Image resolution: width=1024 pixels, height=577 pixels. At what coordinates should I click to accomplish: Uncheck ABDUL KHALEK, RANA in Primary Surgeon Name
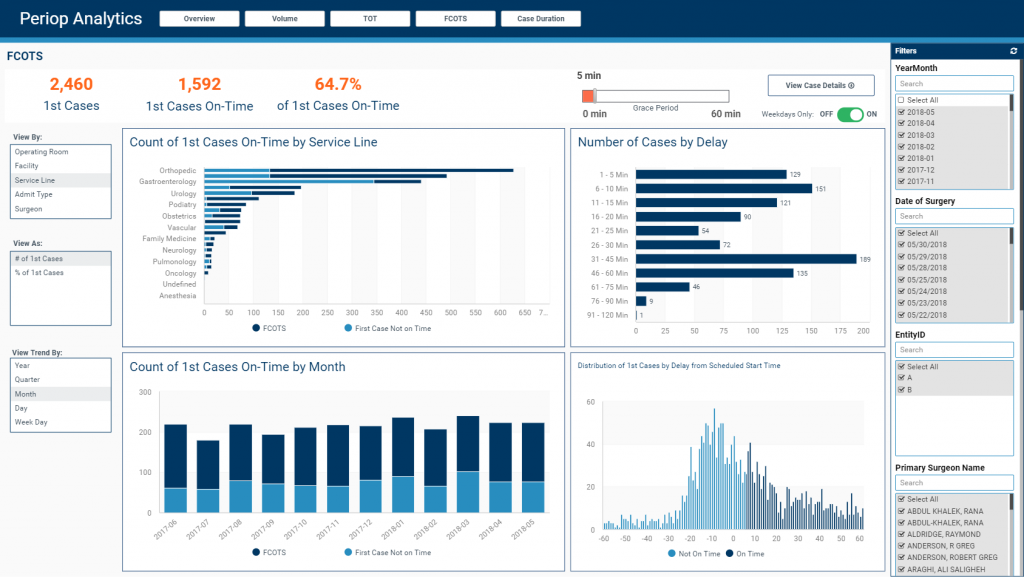click(x=905, y=511)
